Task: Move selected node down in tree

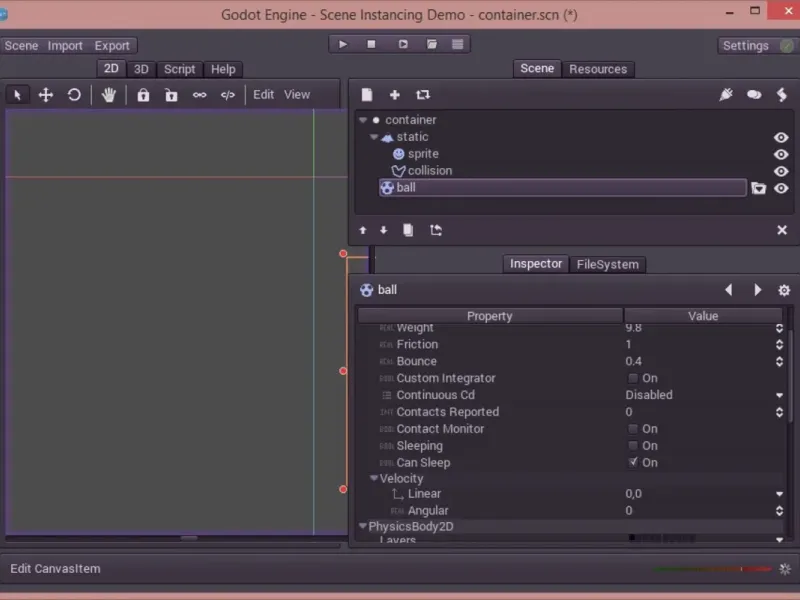Action: [384, 230]
